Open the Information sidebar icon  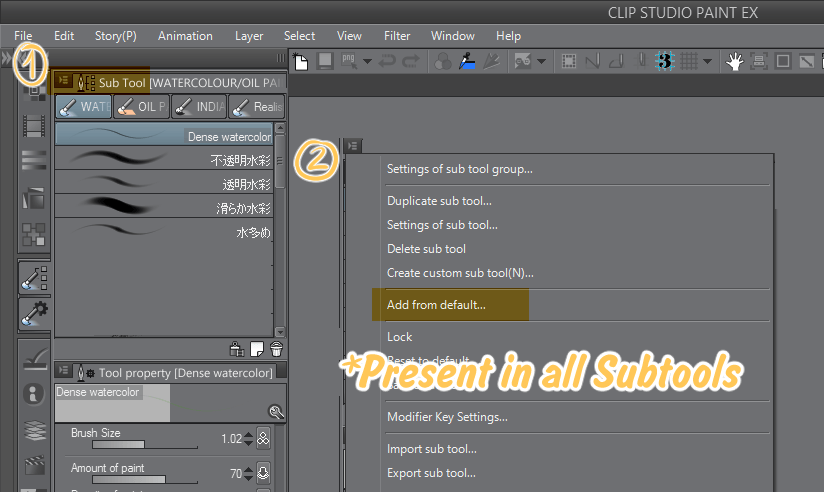[35, 394]
